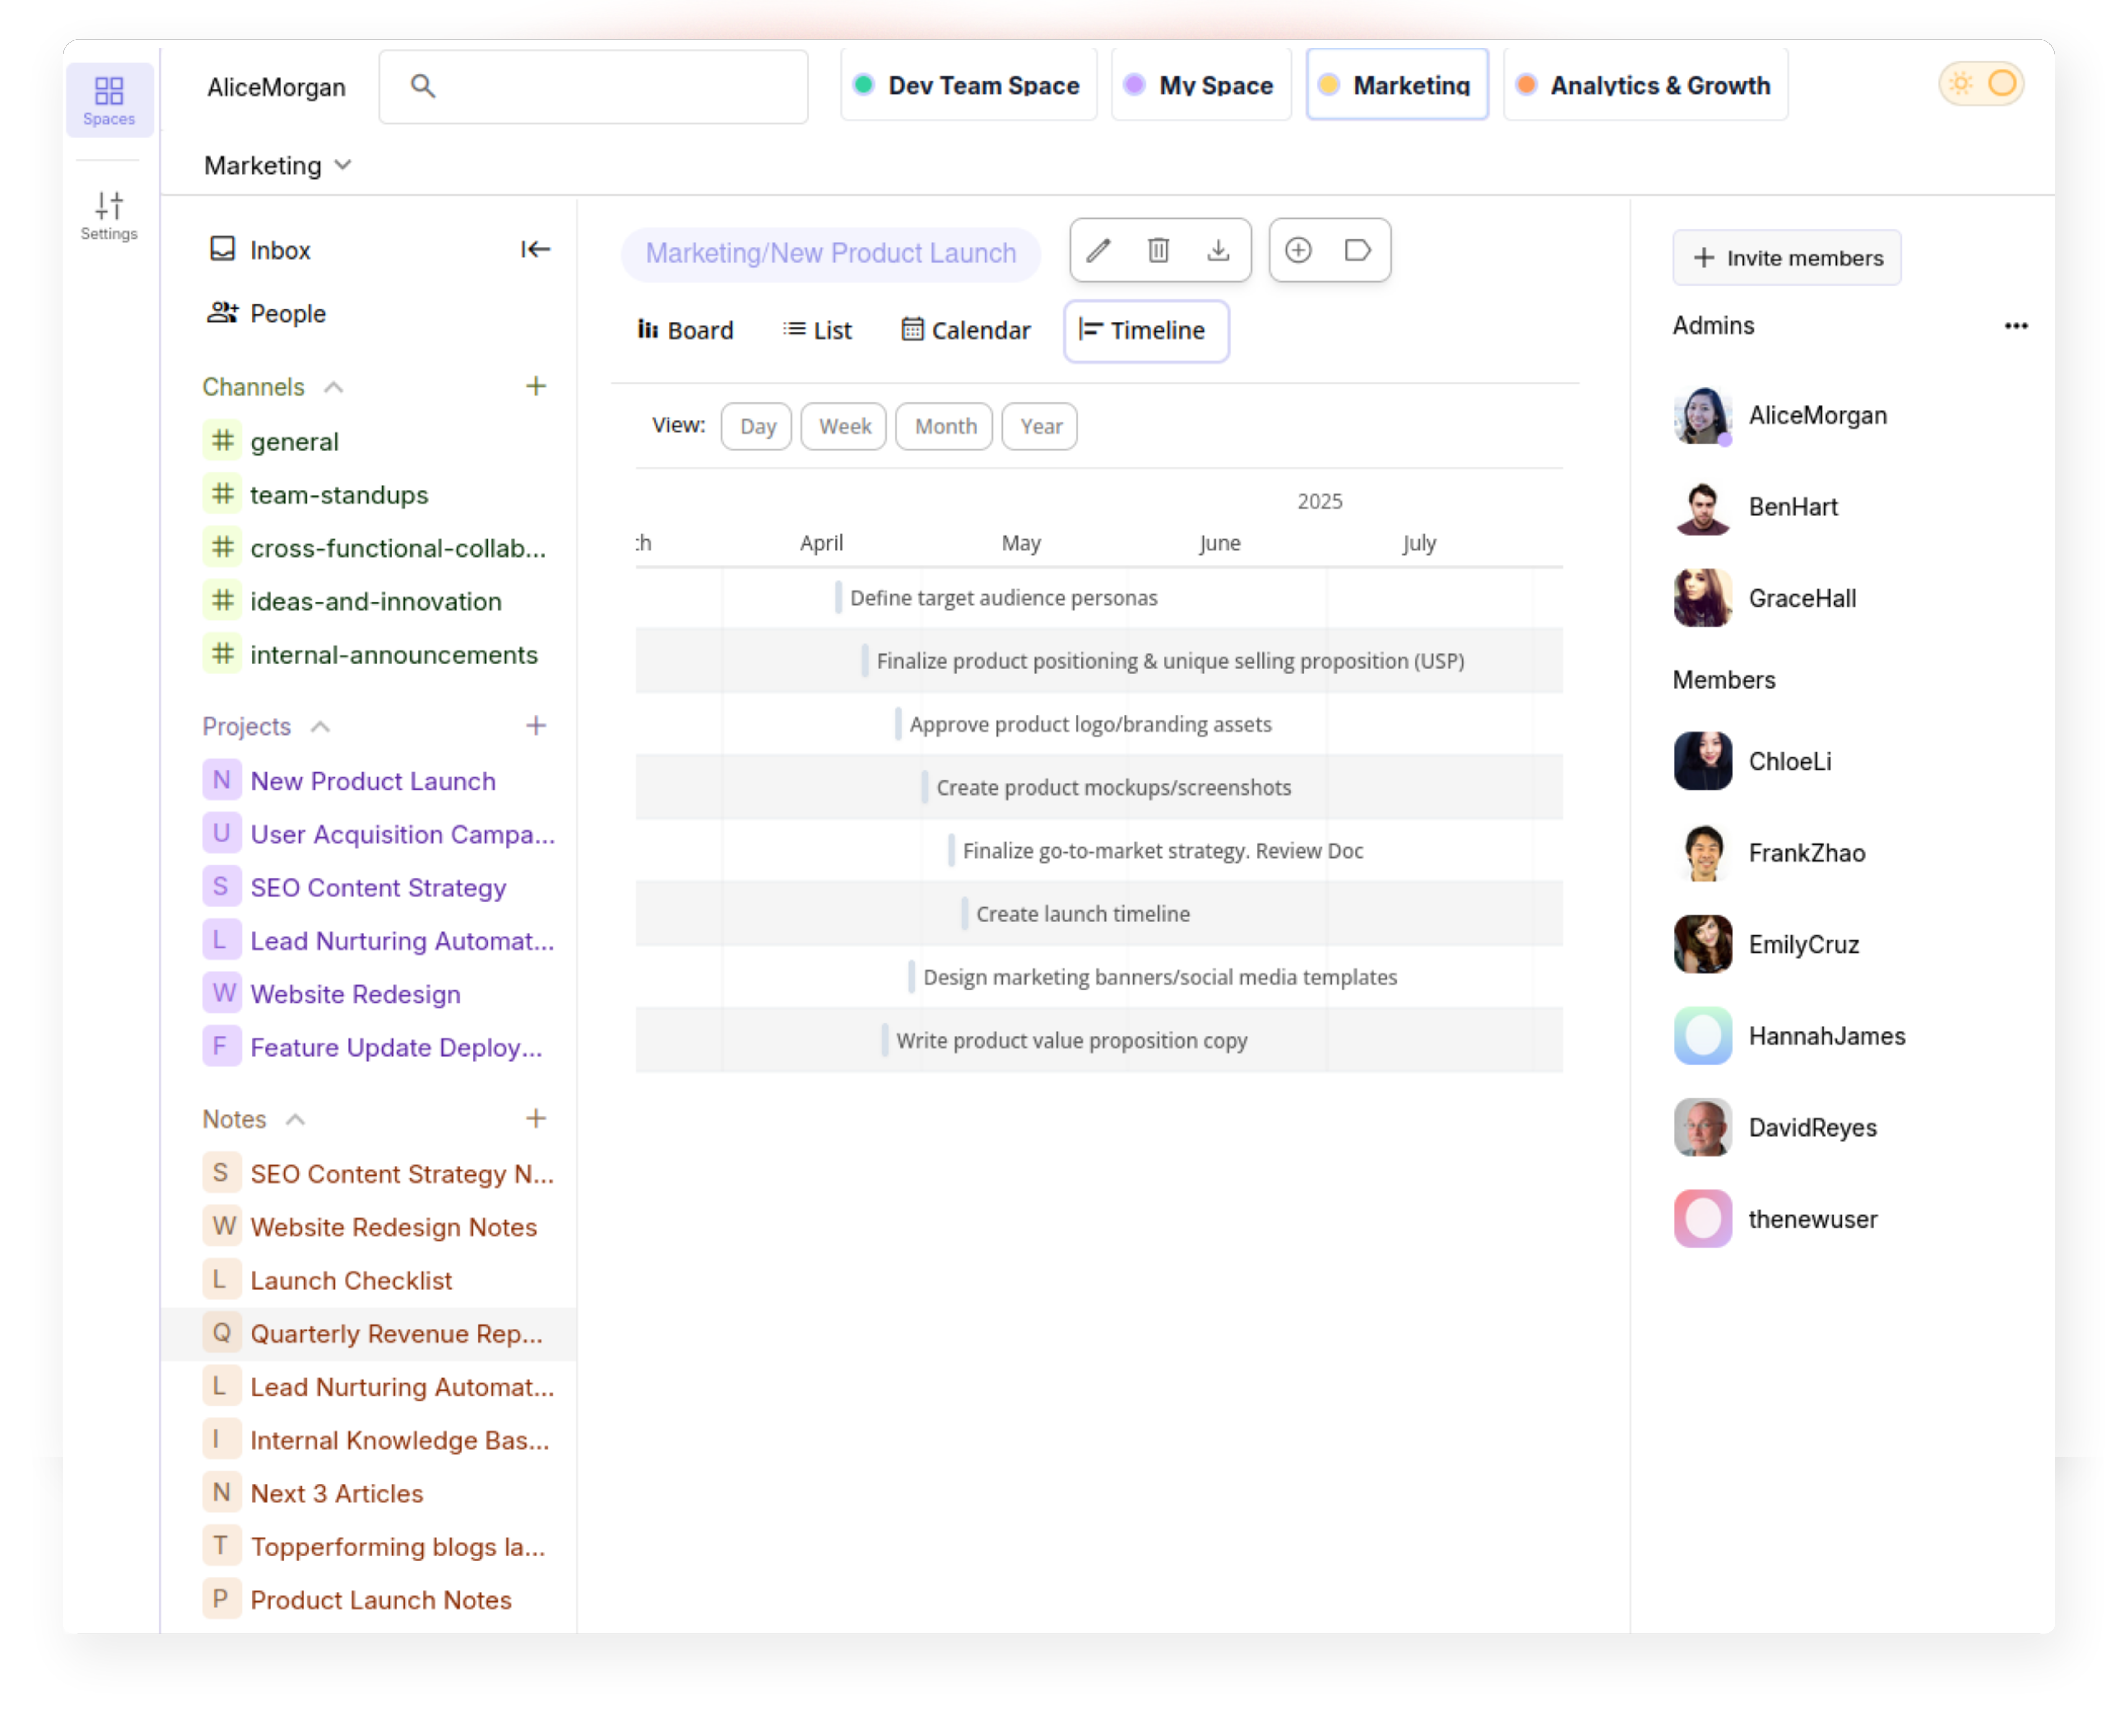2118x1736 pixels.
Task: Click the Invite members button
Action: point(1787,258)
